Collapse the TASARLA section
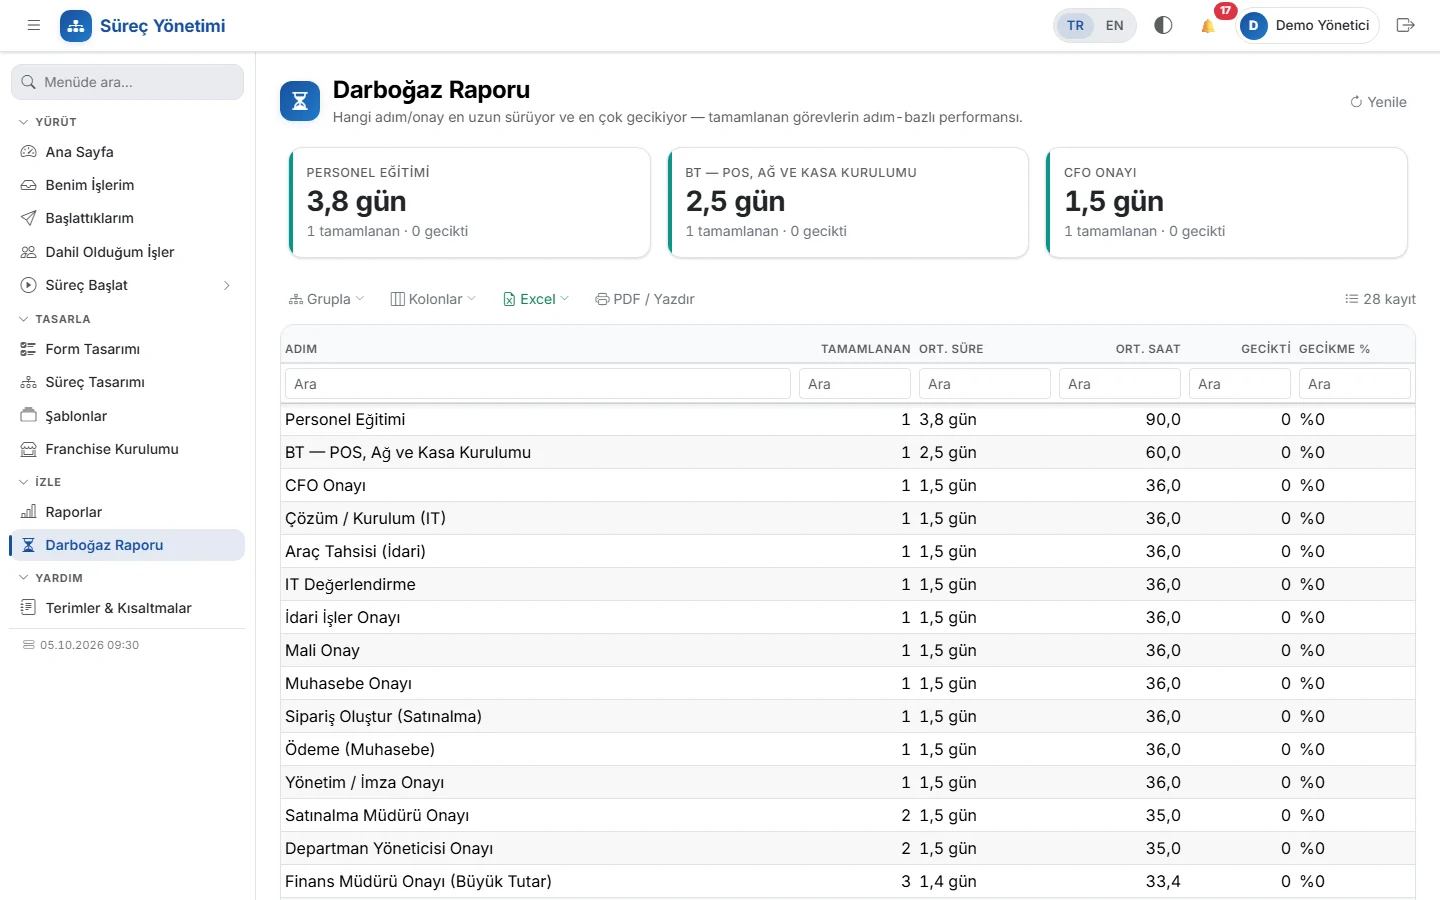Image resolution: width=1440 pixels, height=900 pixels. [24, 319]
